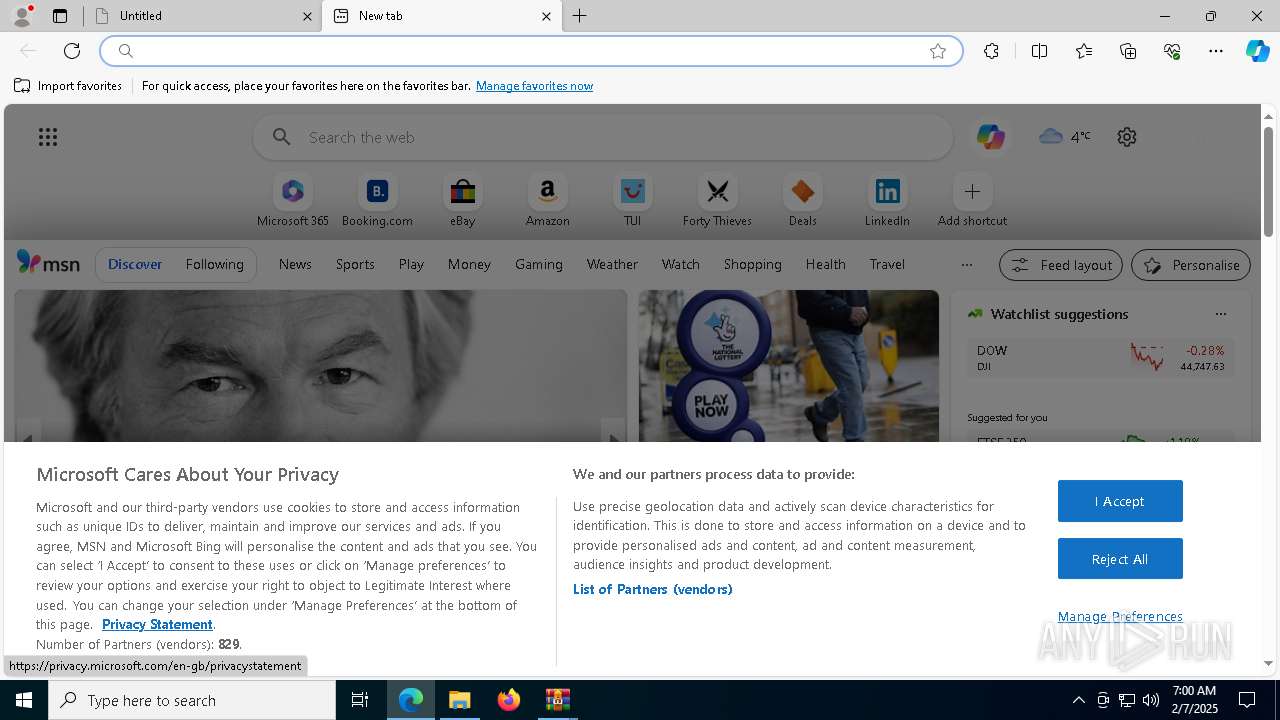Open the Privacy Statement link
This screenshot has height=720, width=1280.
tap(157, 624)
